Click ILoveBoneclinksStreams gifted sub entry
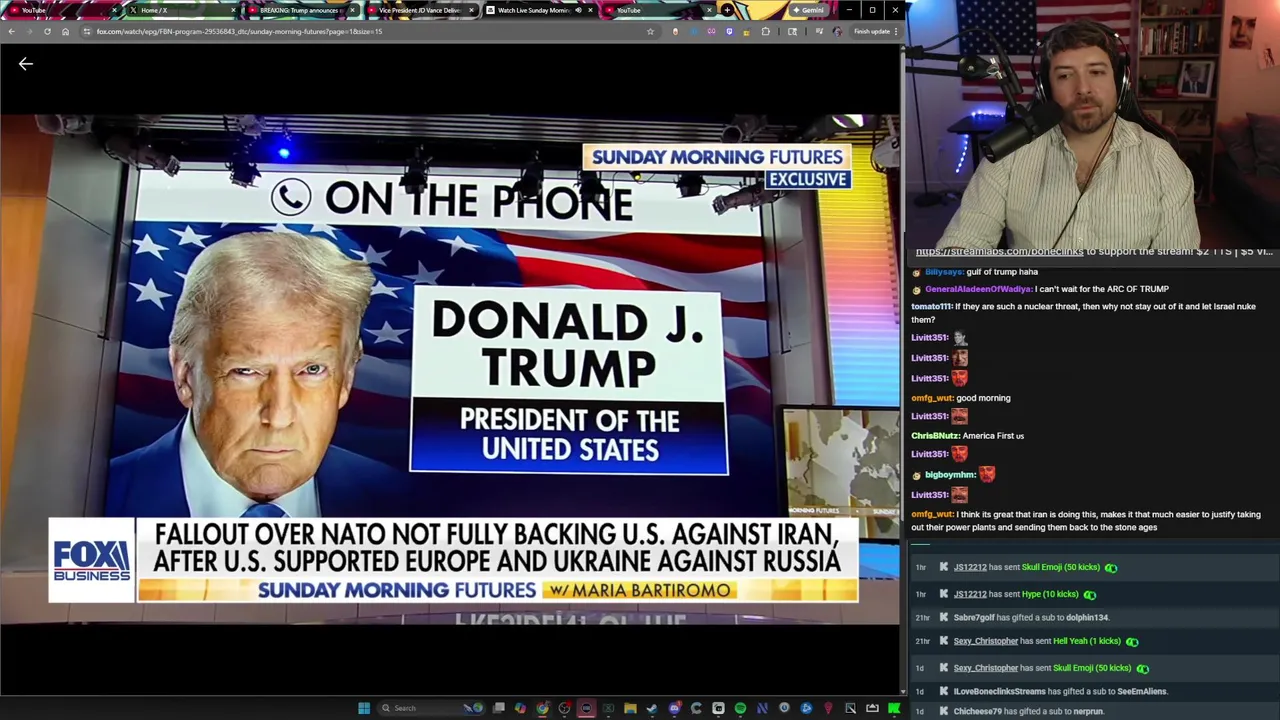The width and height of the screenshot is (1280, 720). 1060,691
